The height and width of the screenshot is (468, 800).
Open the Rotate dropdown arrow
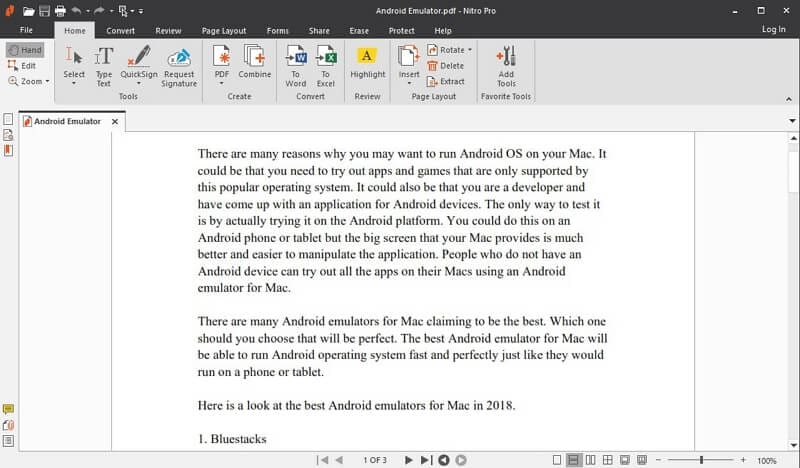coord(470,50)
